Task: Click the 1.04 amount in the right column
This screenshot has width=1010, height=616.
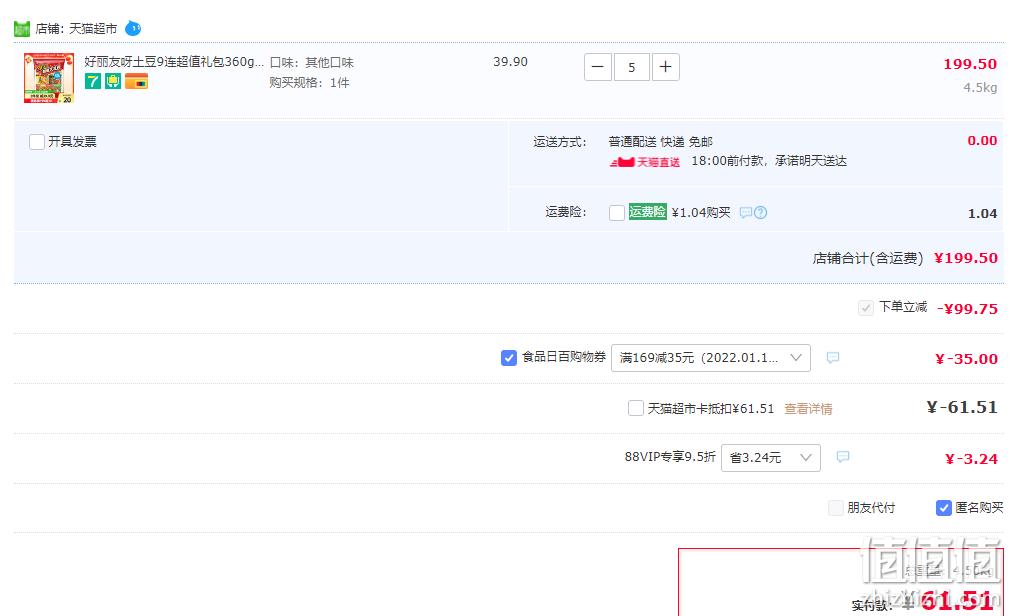Action: pos(982,213)
